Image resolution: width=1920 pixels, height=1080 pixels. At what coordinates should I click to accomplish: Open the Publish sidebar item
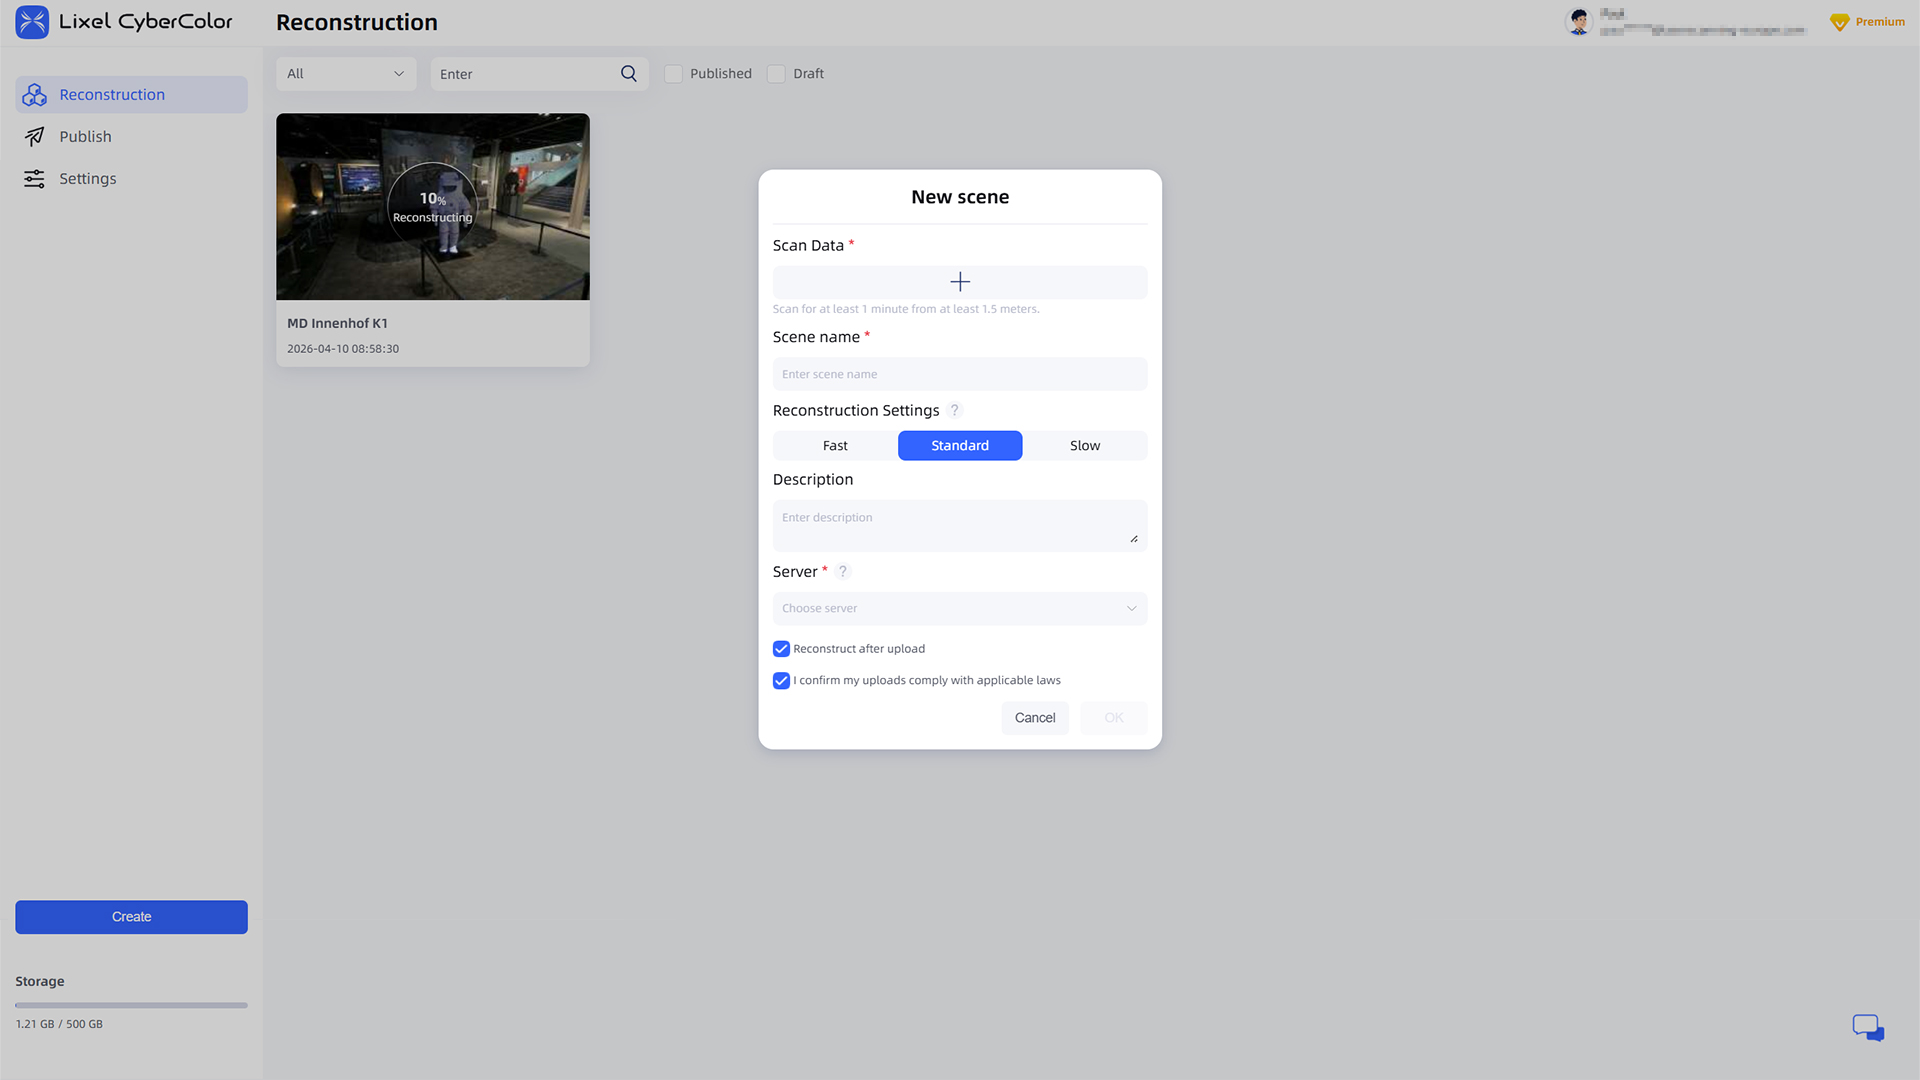tap(85, 137)
